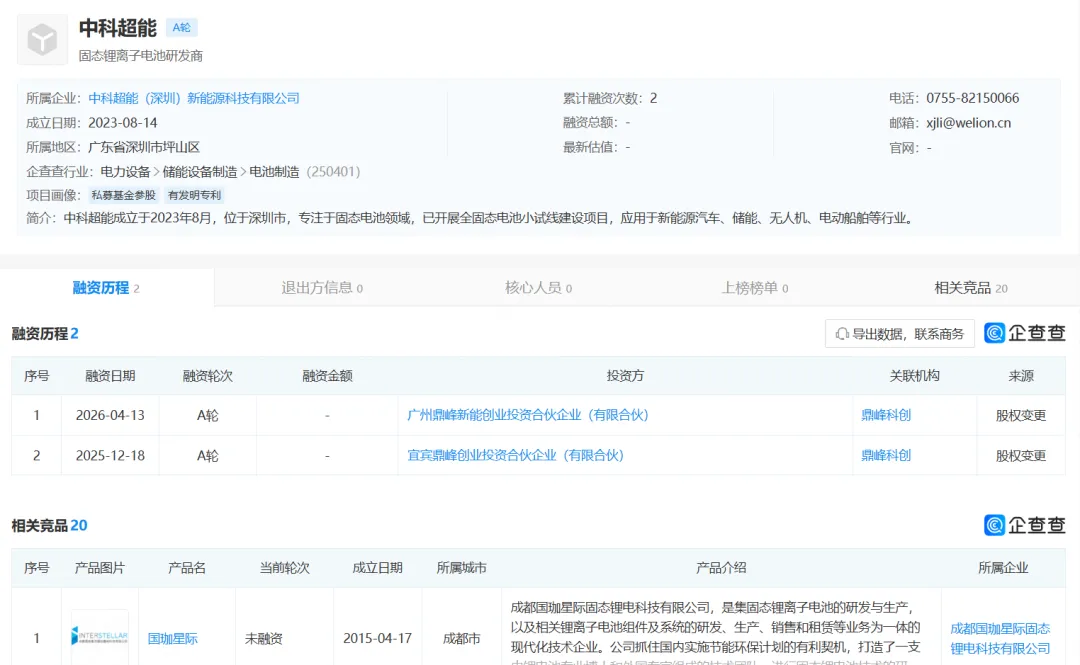Click the date cell 2025-12-18
This screenshot has width=1080, height=665.
(x=110, y=456)
